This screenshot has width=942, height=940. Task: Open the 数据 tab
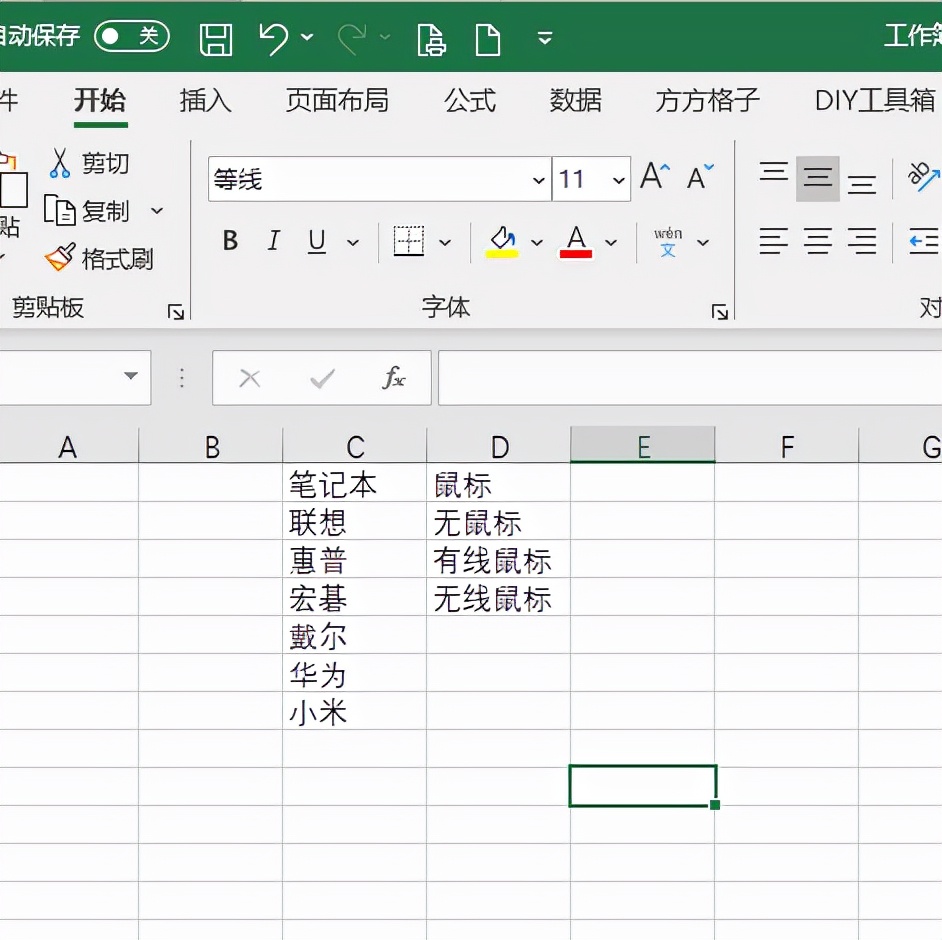pos(576,100)
